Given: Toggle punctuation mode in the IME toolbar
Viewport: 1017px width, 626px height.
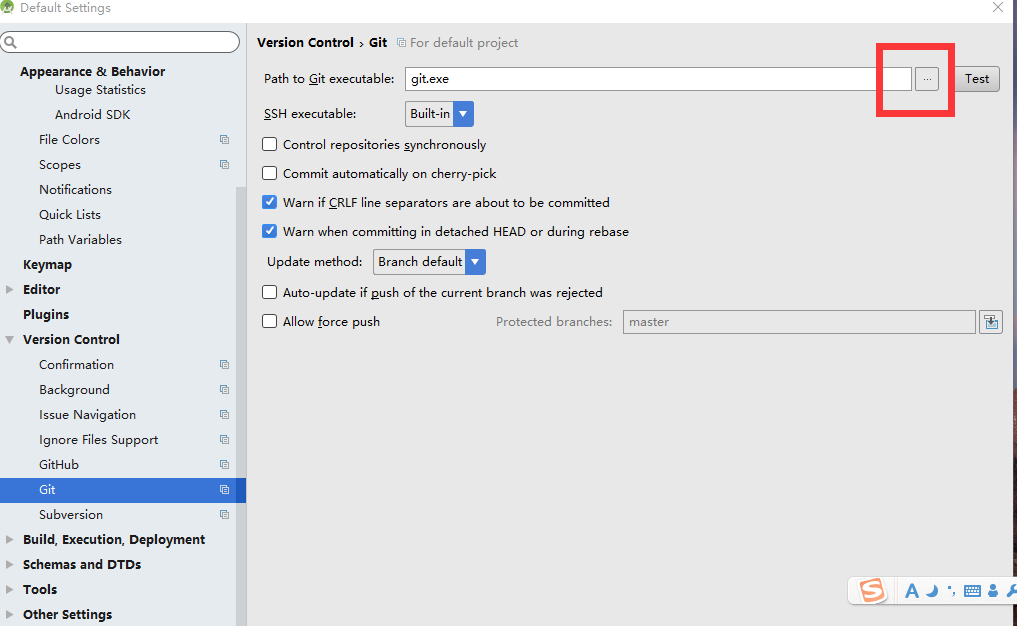Looking at the screenshot, I should pos(951,590).
